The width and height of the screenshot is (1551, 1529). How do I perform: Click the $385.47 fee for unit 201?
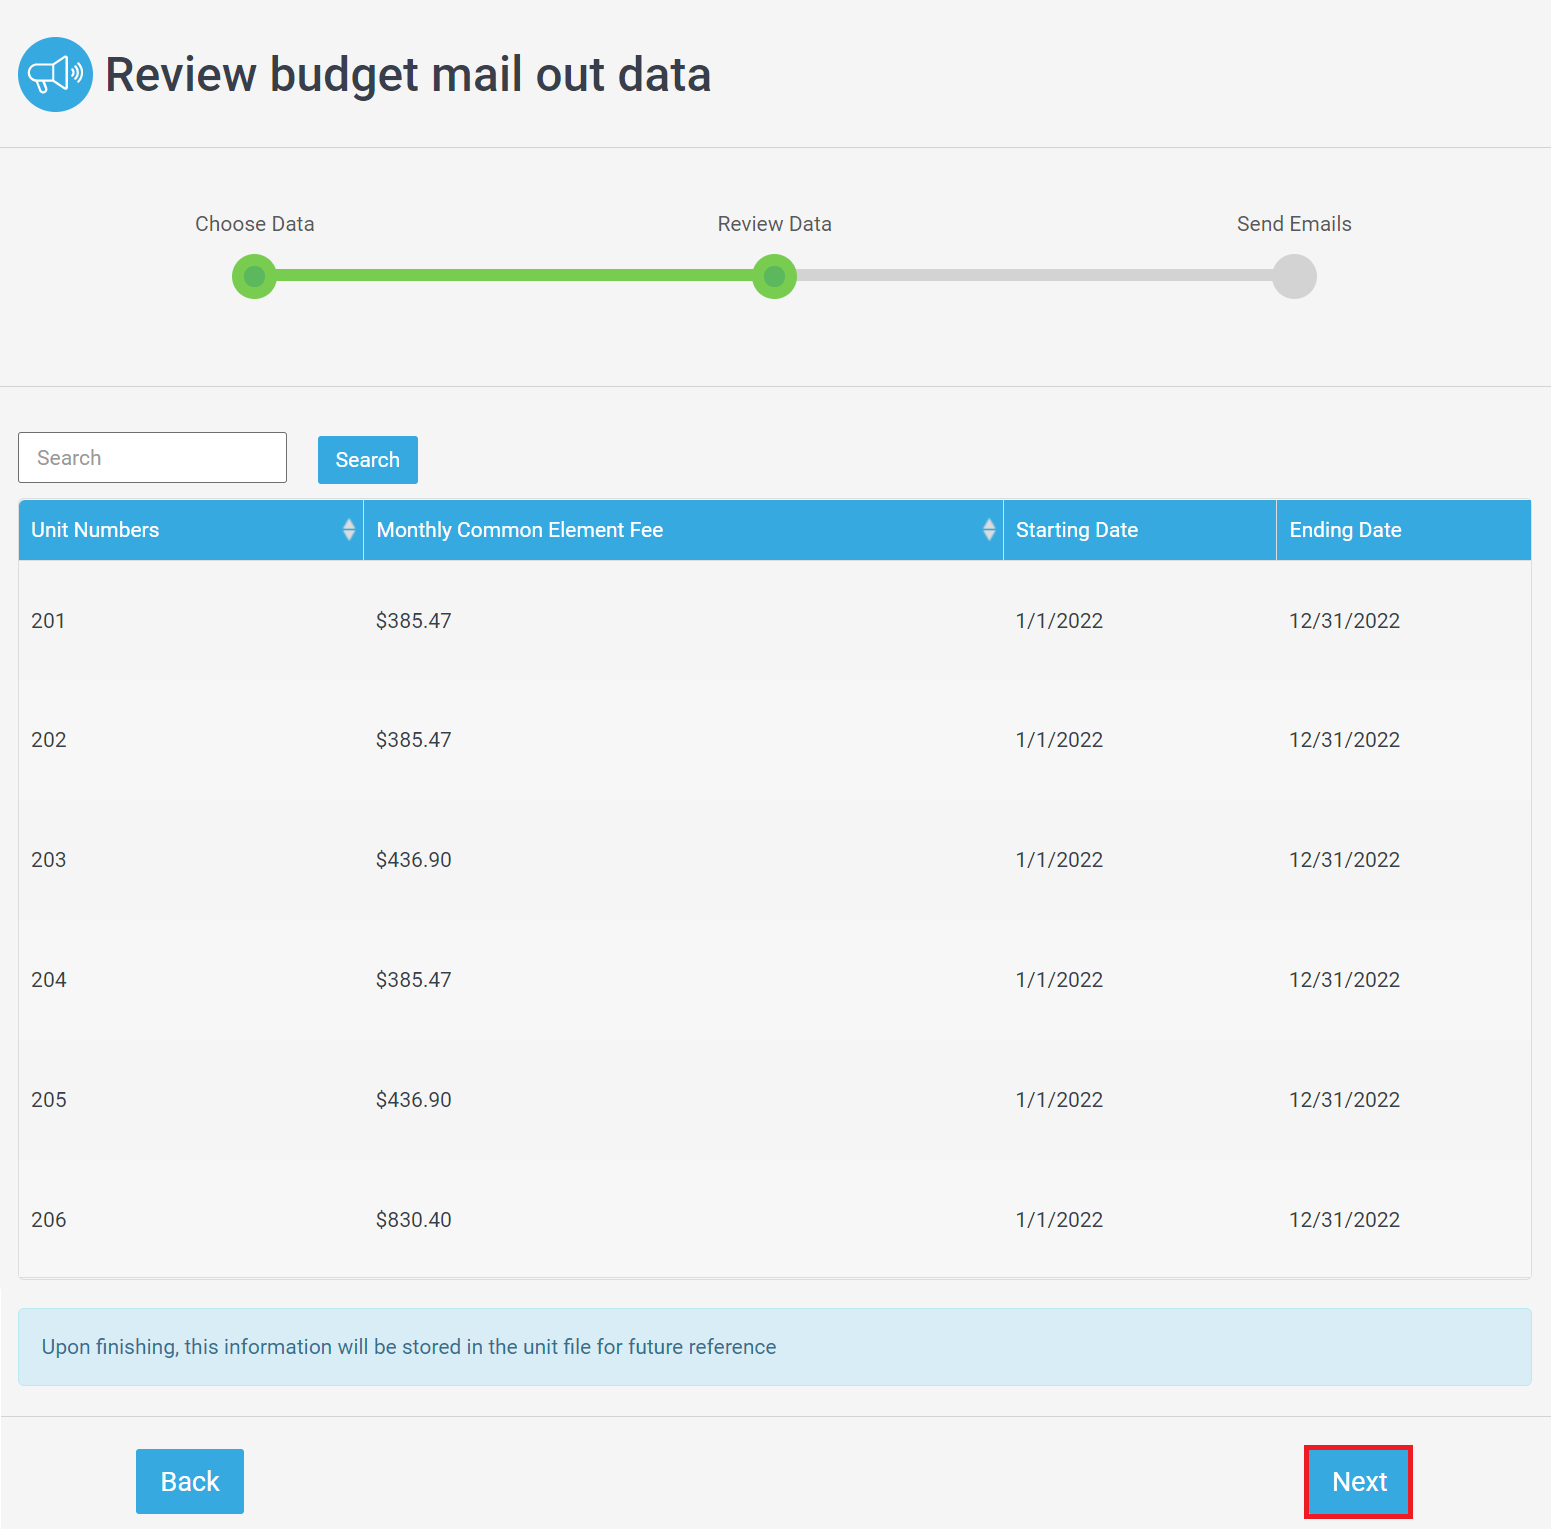(x=414, y=621)
